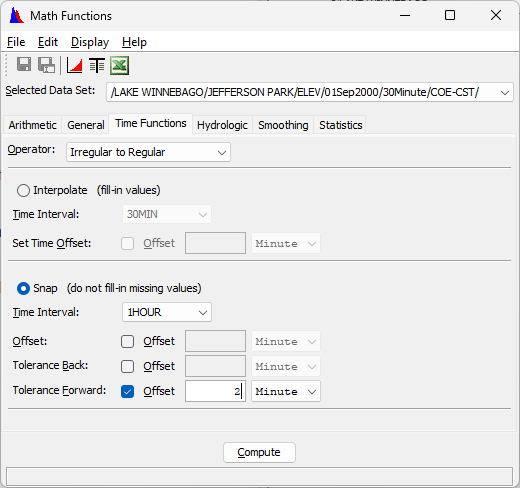Screen dimensions: 520x488
Task: Click the Math Functions app icon
Action: [x=16, y=16]
